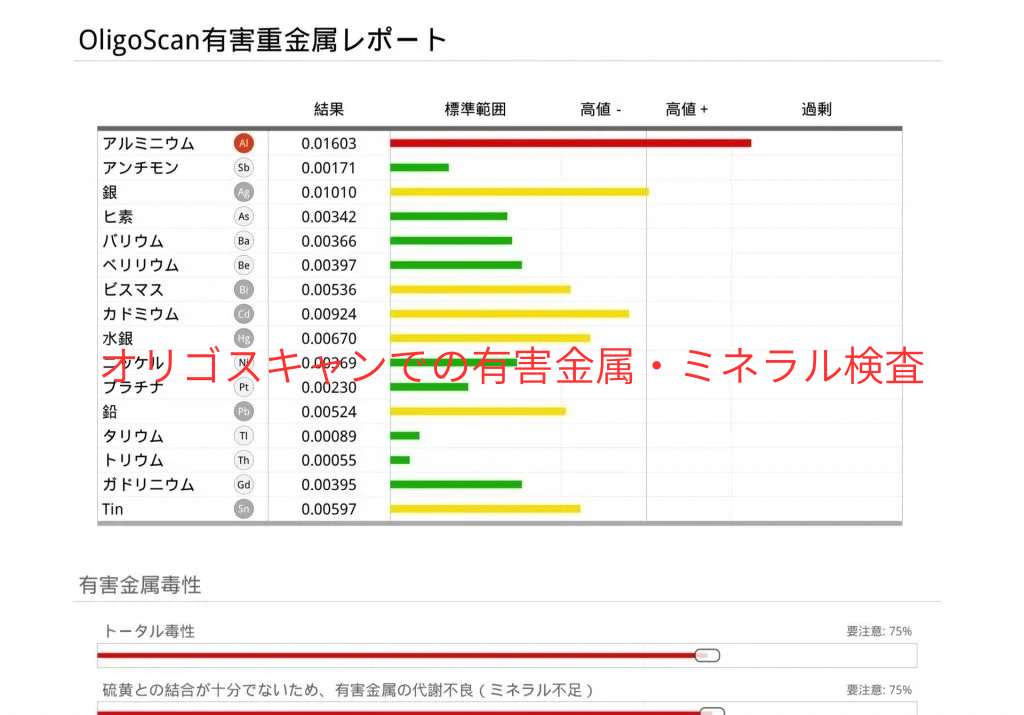Image resolution: width=1024 pixels, height=715 pixels.
Task: Click the beryllium result value 0.00397
Action: click(328, 265)
